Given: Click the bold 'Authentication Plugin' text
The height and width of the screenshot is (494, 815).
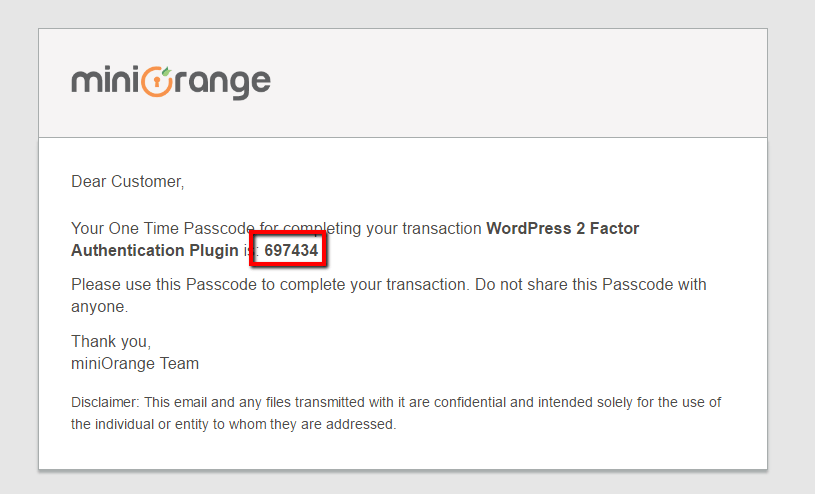Looking at the screenshot, I should (x=155, y=250).
